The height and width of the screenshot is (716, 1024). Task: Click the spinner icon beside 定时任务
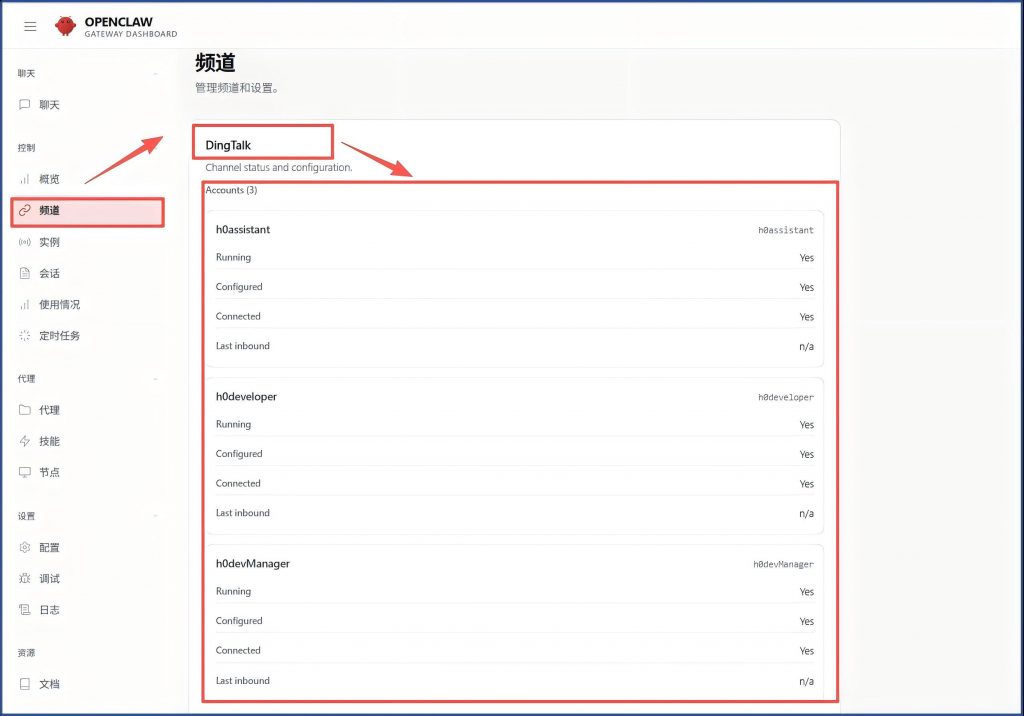[x=25, y=336]
